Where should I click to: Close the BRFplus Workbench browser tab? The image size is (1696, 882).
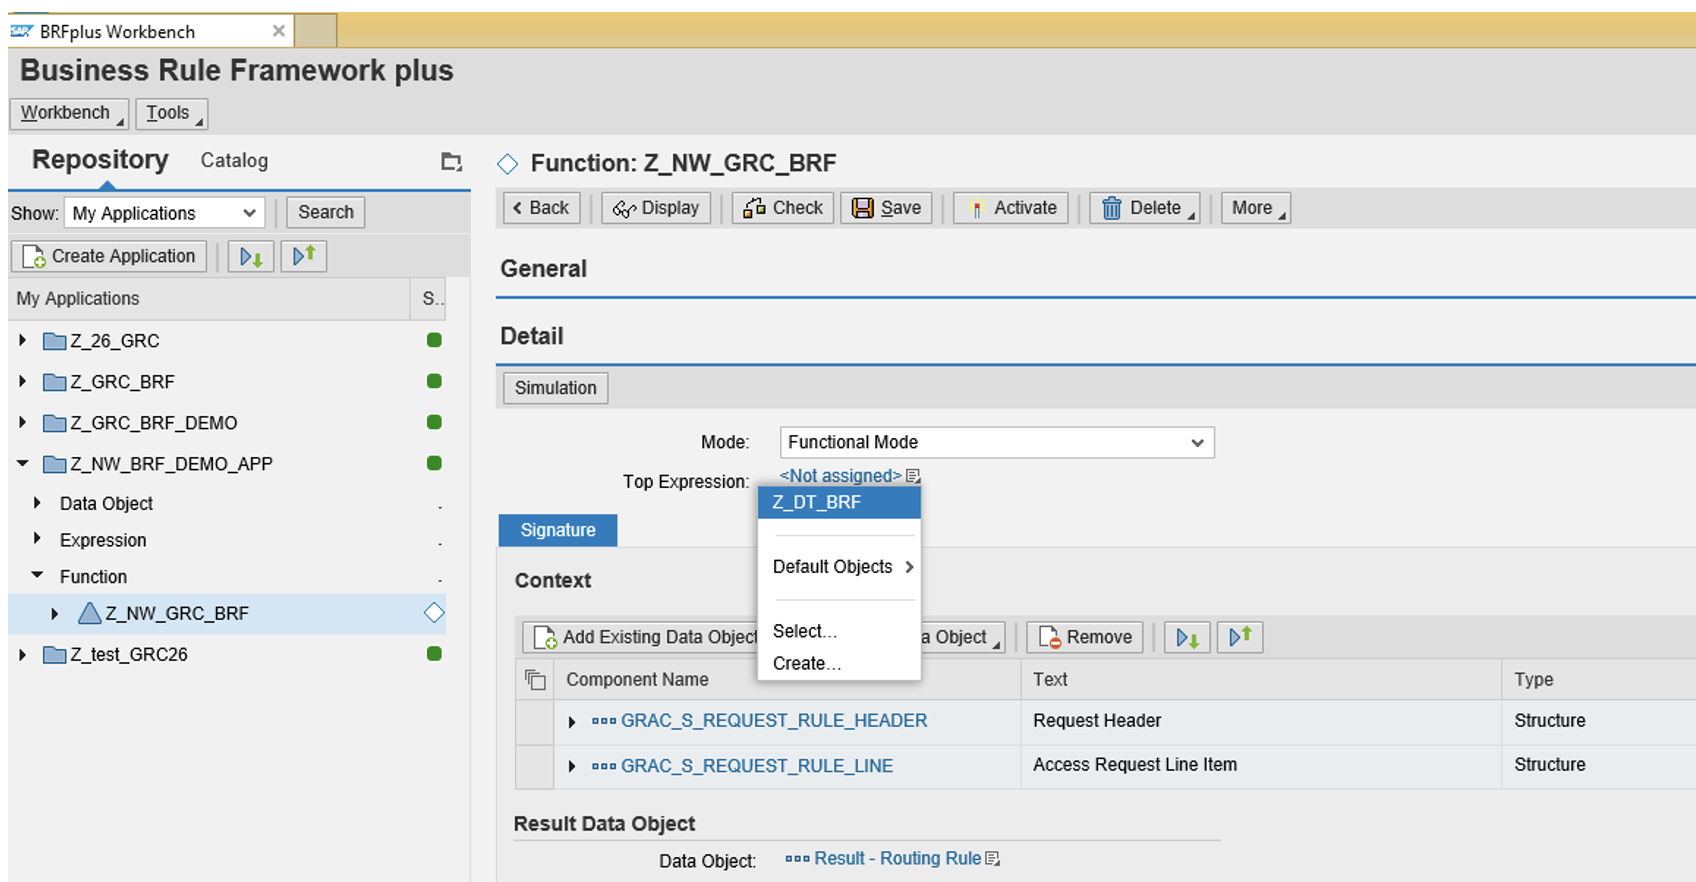click(279, 31)
